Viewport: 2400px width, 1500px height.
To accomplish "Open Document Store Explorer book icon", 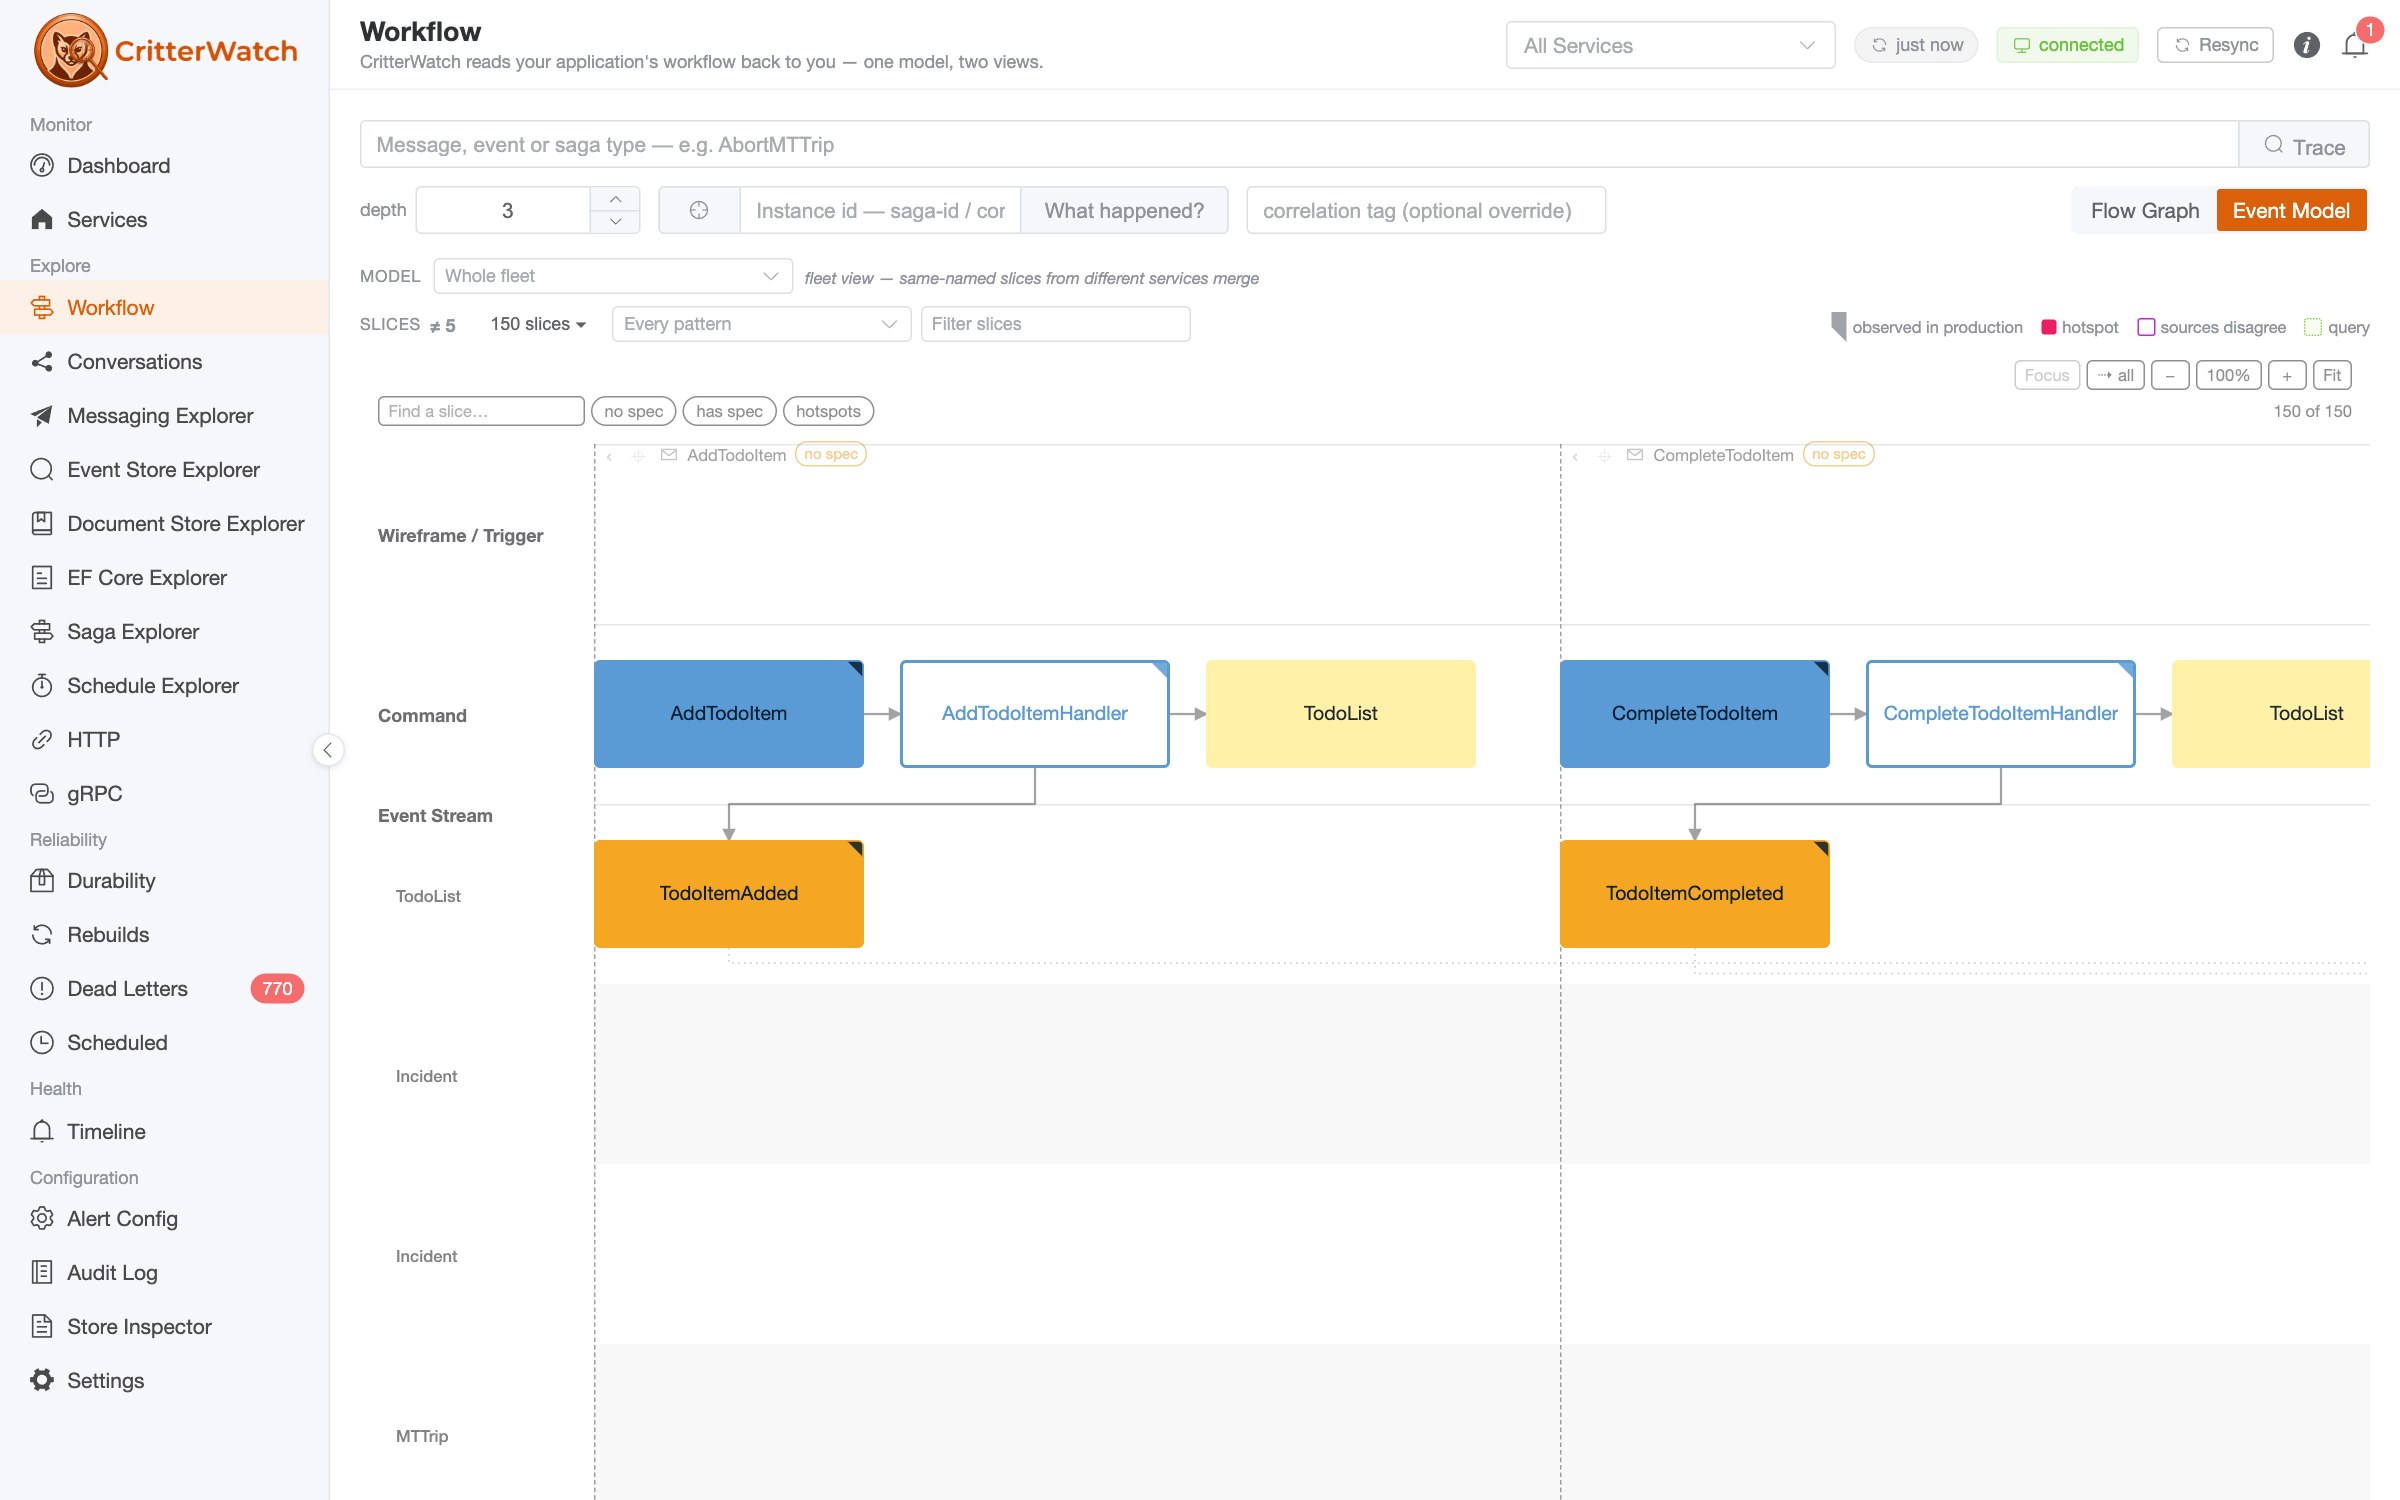I will 42,524.
